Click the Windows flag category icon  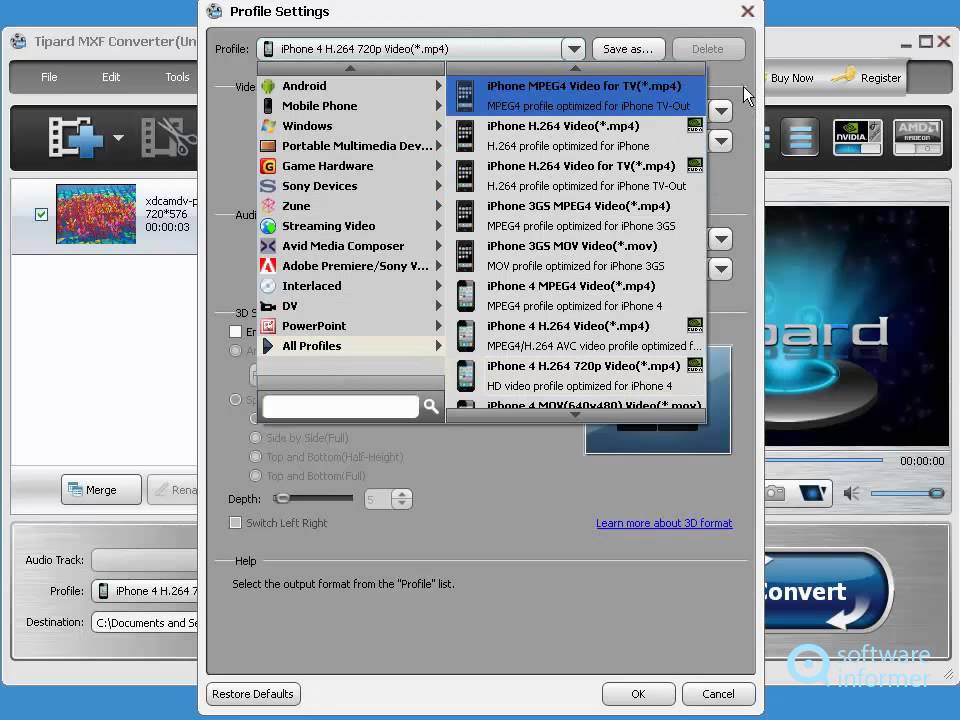pyautogui.click(x=268, y=126)
